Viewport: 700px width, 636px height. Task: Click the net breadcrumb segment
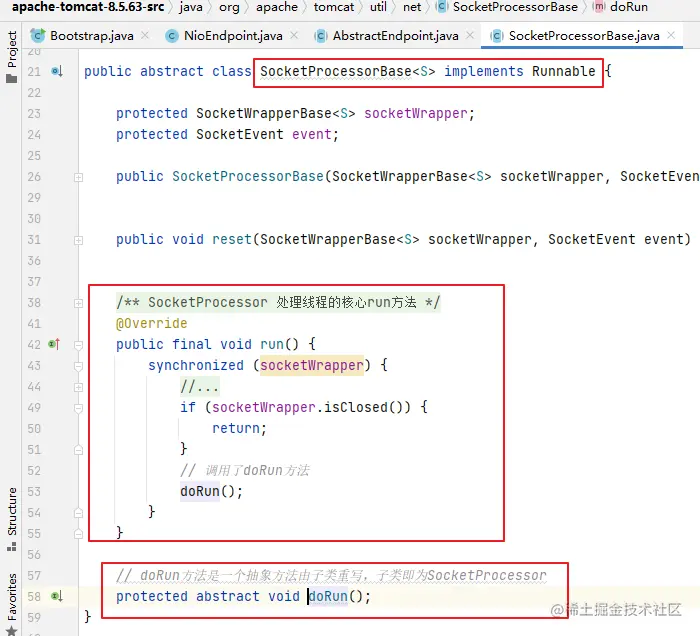coord(412,7)
